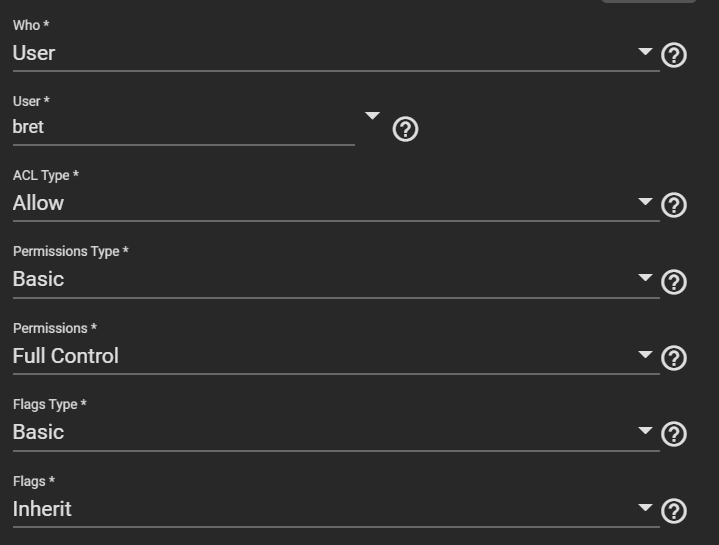719x545 pixels.
Task: Open the User dropdown arrow beside bret
Action: point(372,116)
